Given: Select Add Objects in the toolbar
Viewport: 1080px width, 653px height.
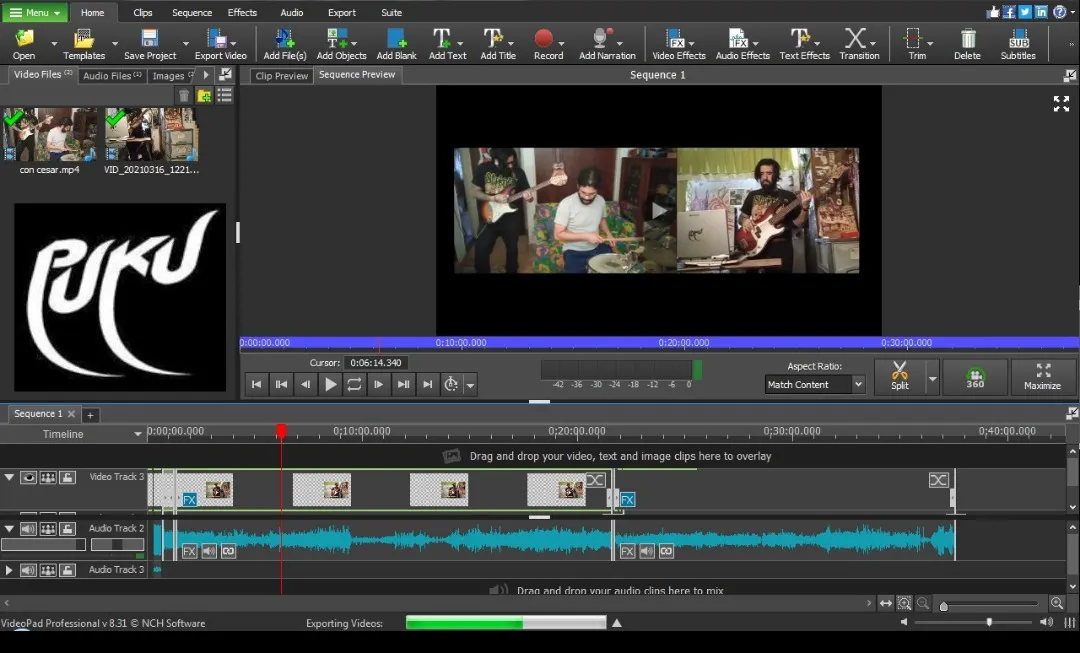Looking at the screenshot, I should tap(341, 43).
